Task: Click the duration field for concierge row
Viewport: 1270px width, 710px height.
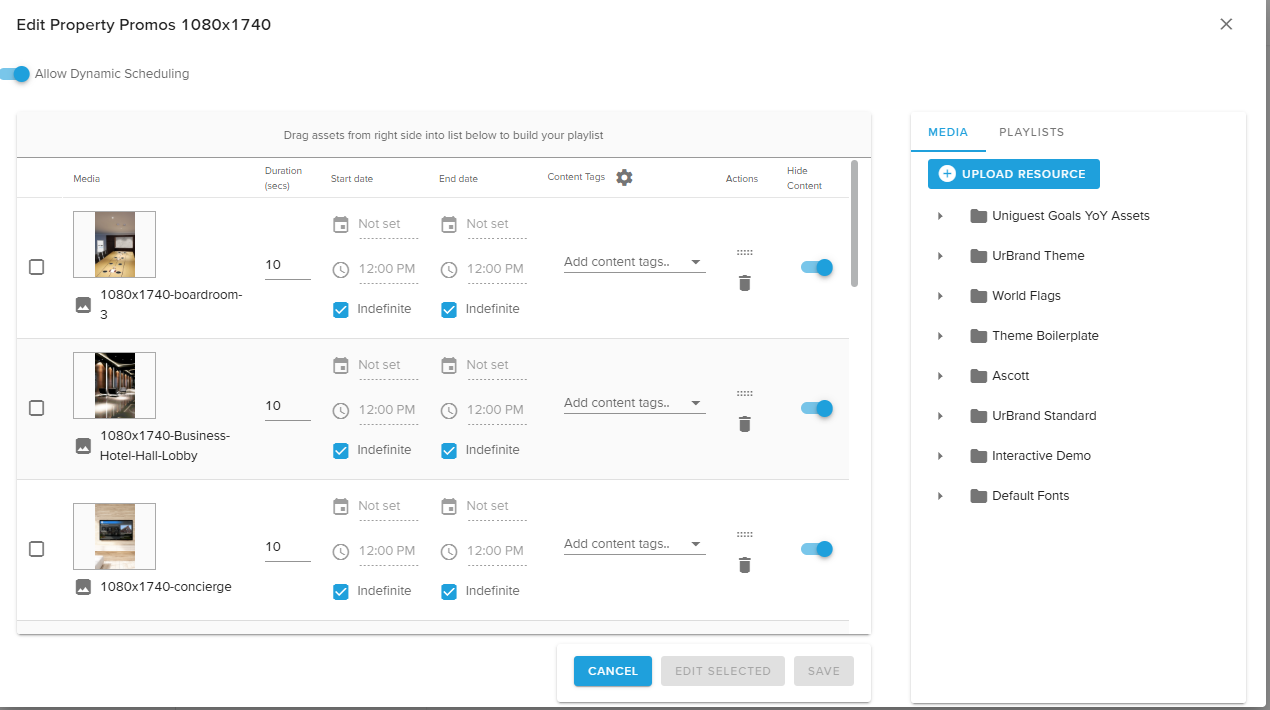Action: (x=286, y=548)
